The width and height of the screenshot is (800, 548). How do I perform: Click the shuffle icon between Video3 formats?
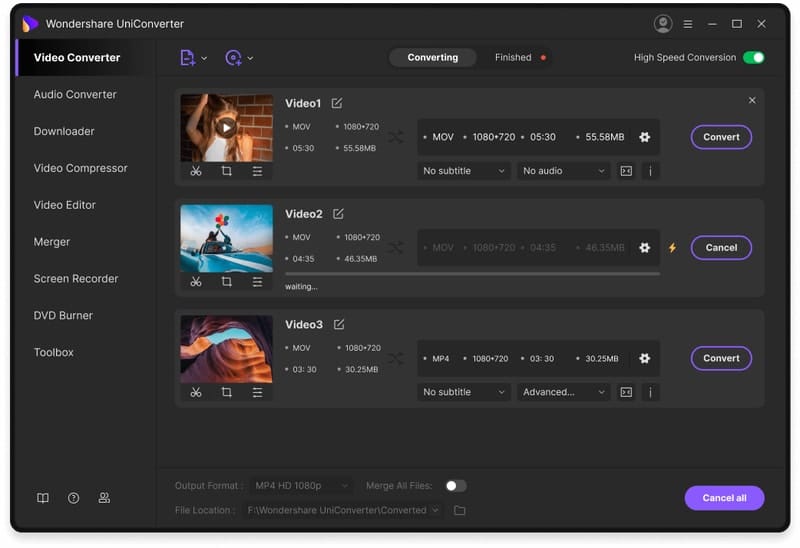(x=396, y=358)
